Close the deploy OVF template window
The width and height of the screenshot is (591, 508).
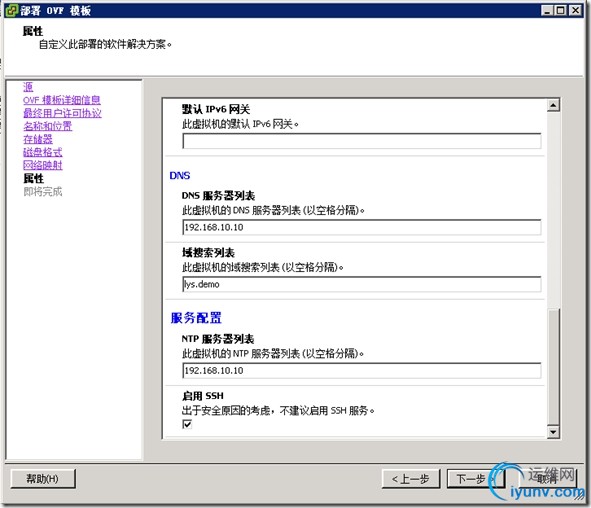click(x=576, y=10)
